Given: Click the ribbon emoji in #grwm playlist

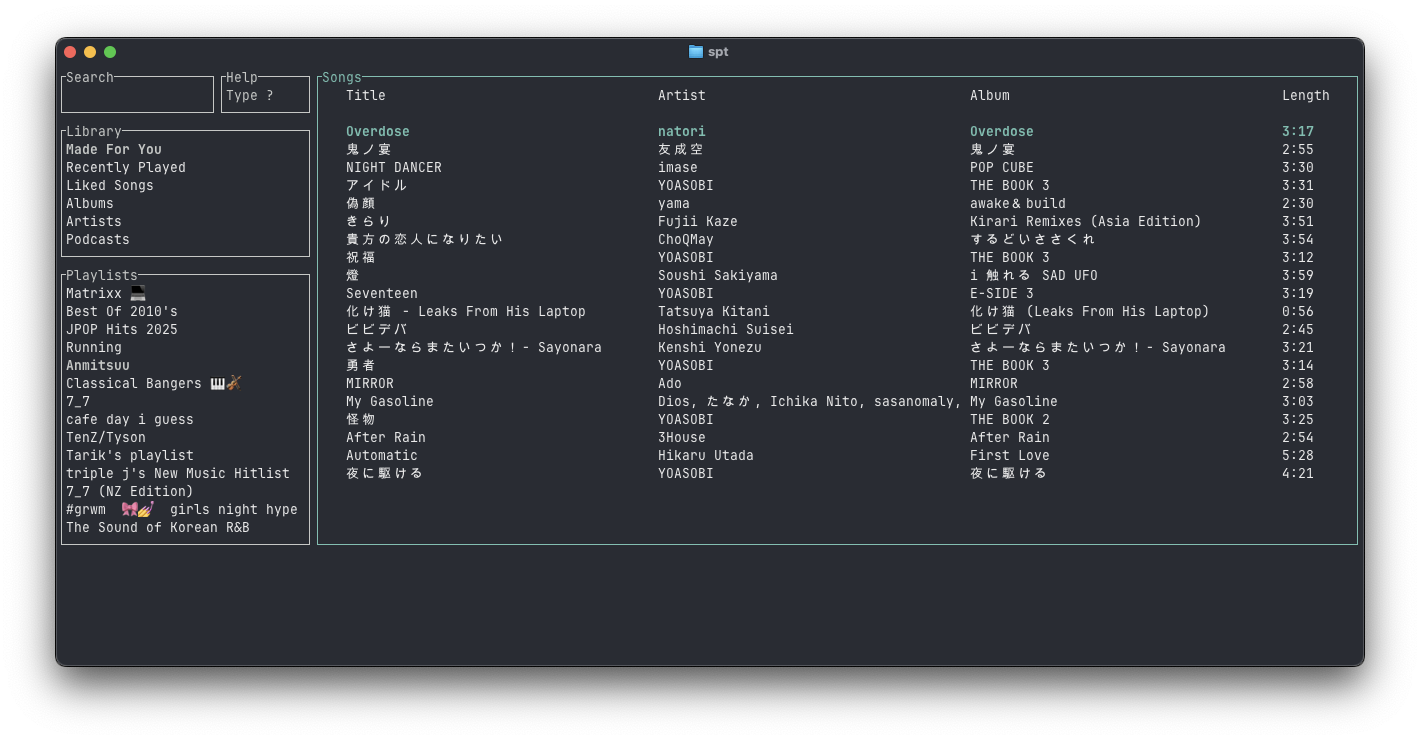Looking at the screenshot, I should click(x=129, y=509).
